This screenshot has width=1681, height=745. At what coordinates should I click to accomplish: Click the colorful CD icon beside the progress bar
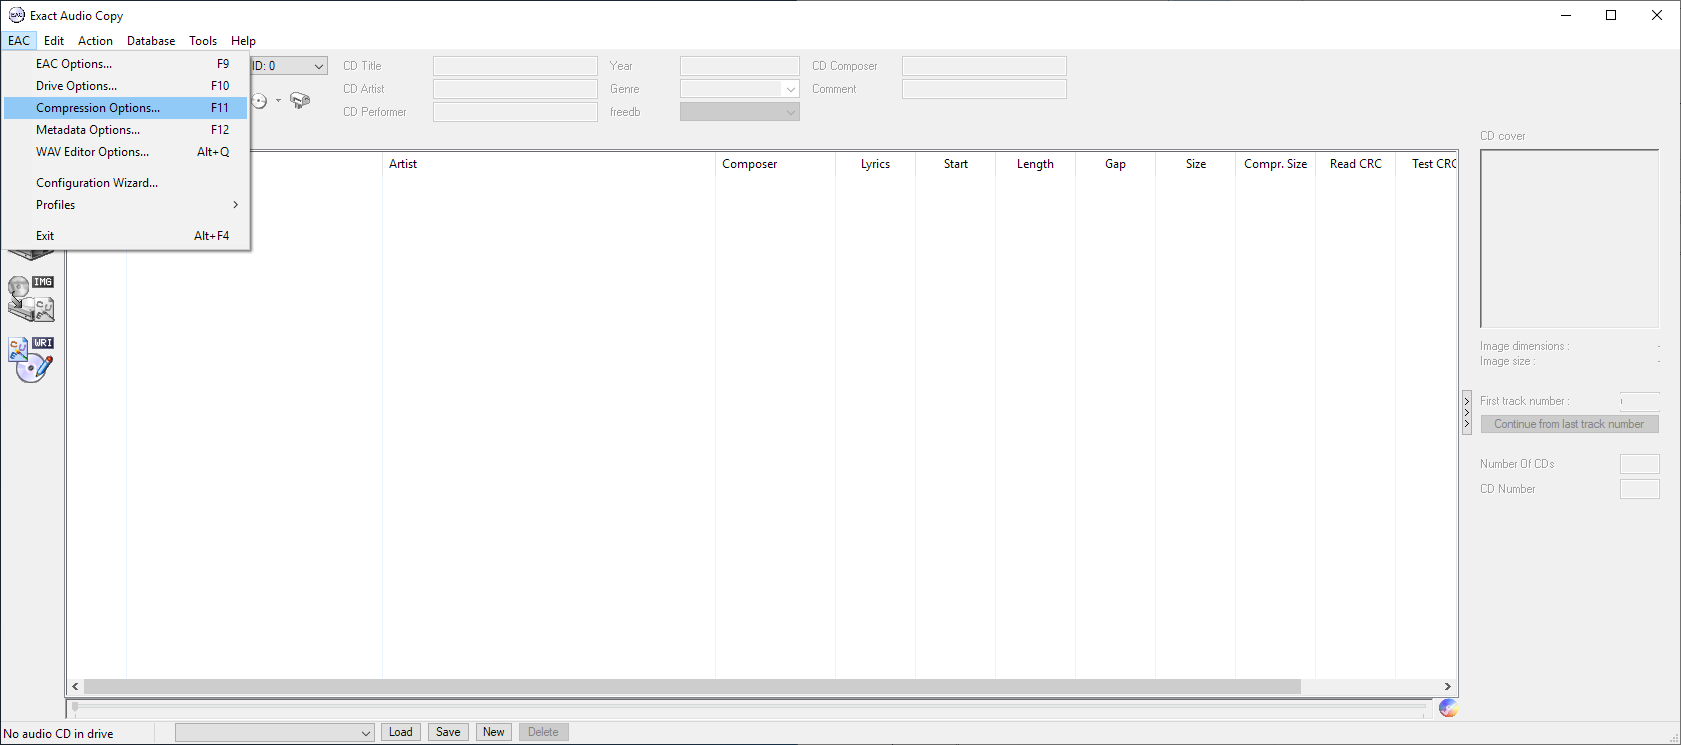coord(1448,708)
